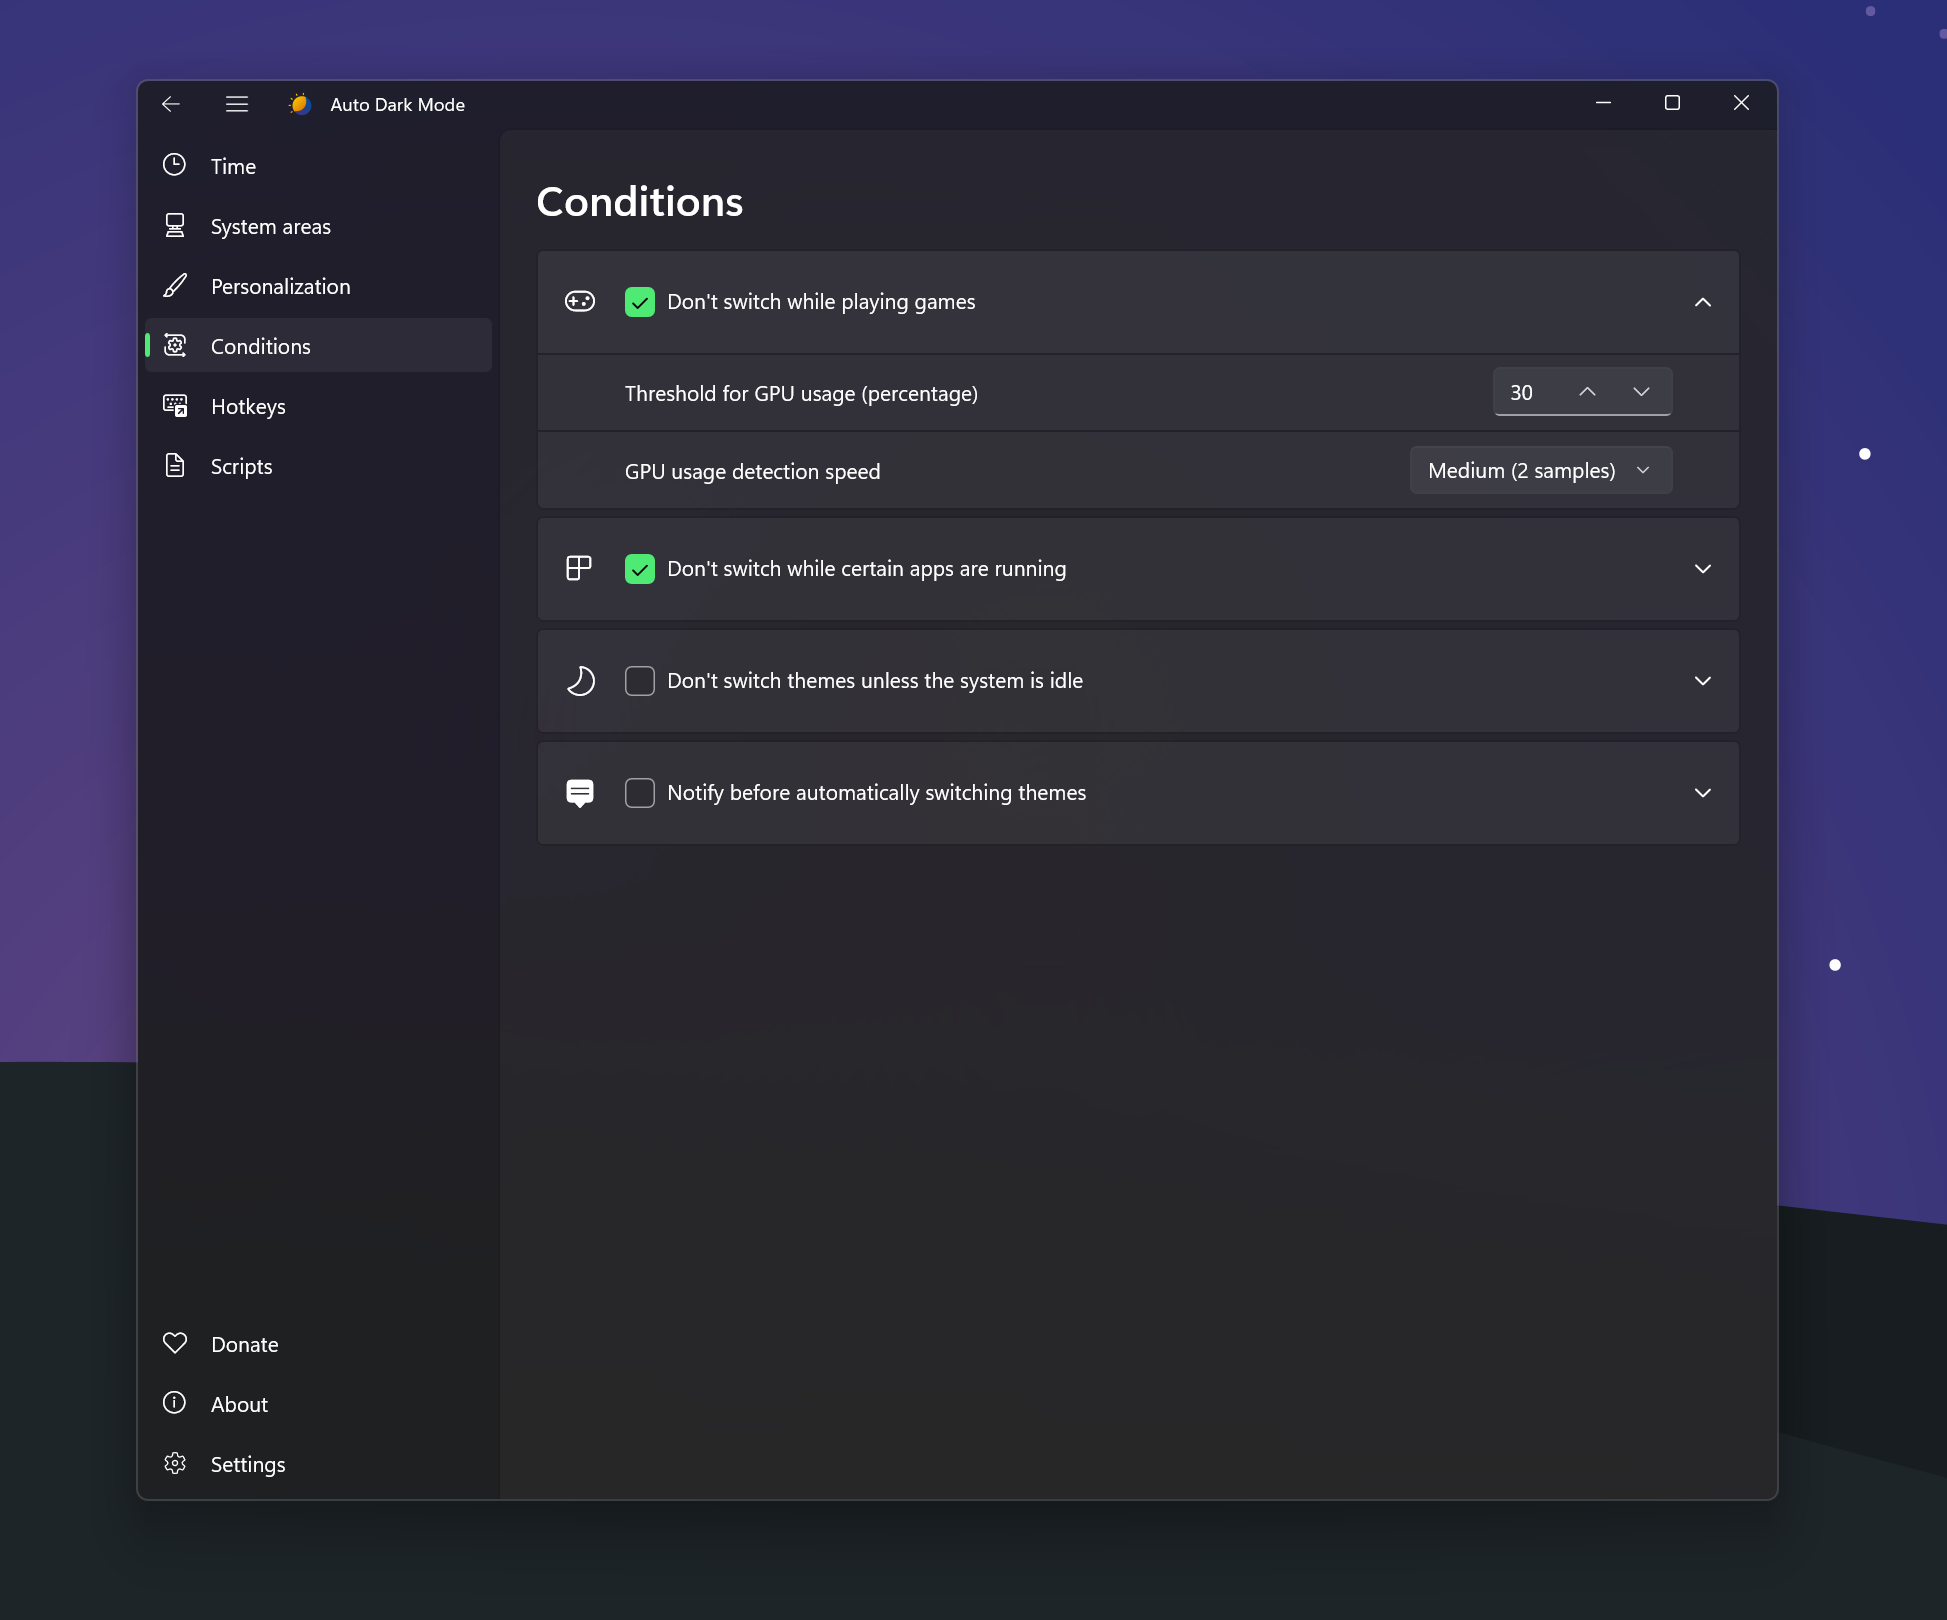This screenshot has width=1947, height=1620.
Task: Click Threshold for GPU usage label
Action: (801, 394)
